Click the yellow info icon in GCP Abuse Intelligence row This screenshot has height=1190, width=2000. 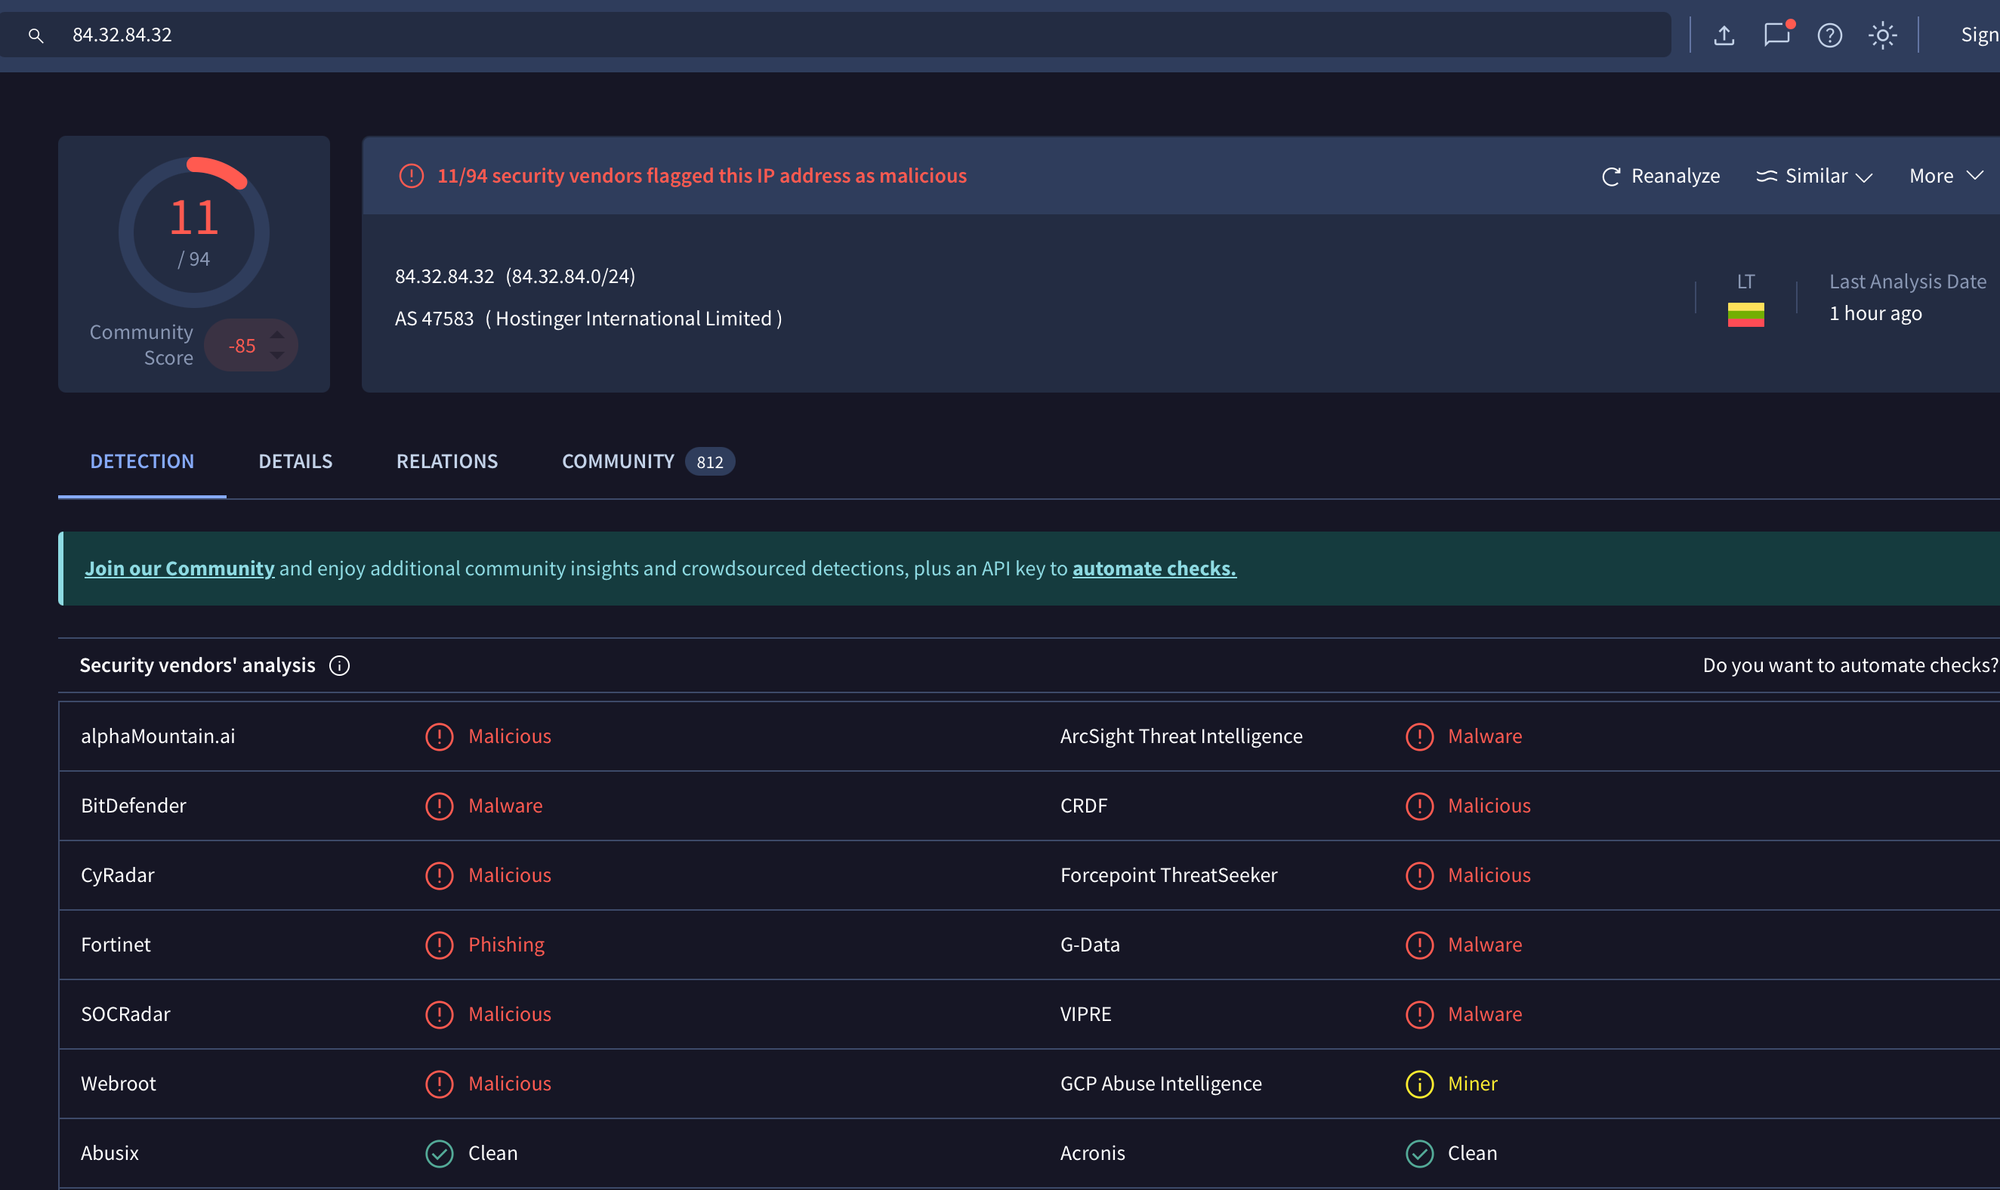point(1419,1084)
